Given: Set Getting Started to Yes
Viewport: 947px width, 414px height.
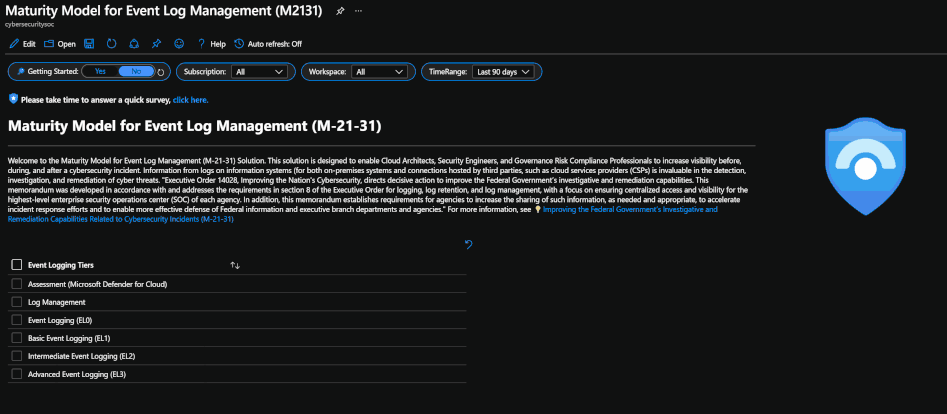Looking at the screenshot, I should (x=100, y=71).
